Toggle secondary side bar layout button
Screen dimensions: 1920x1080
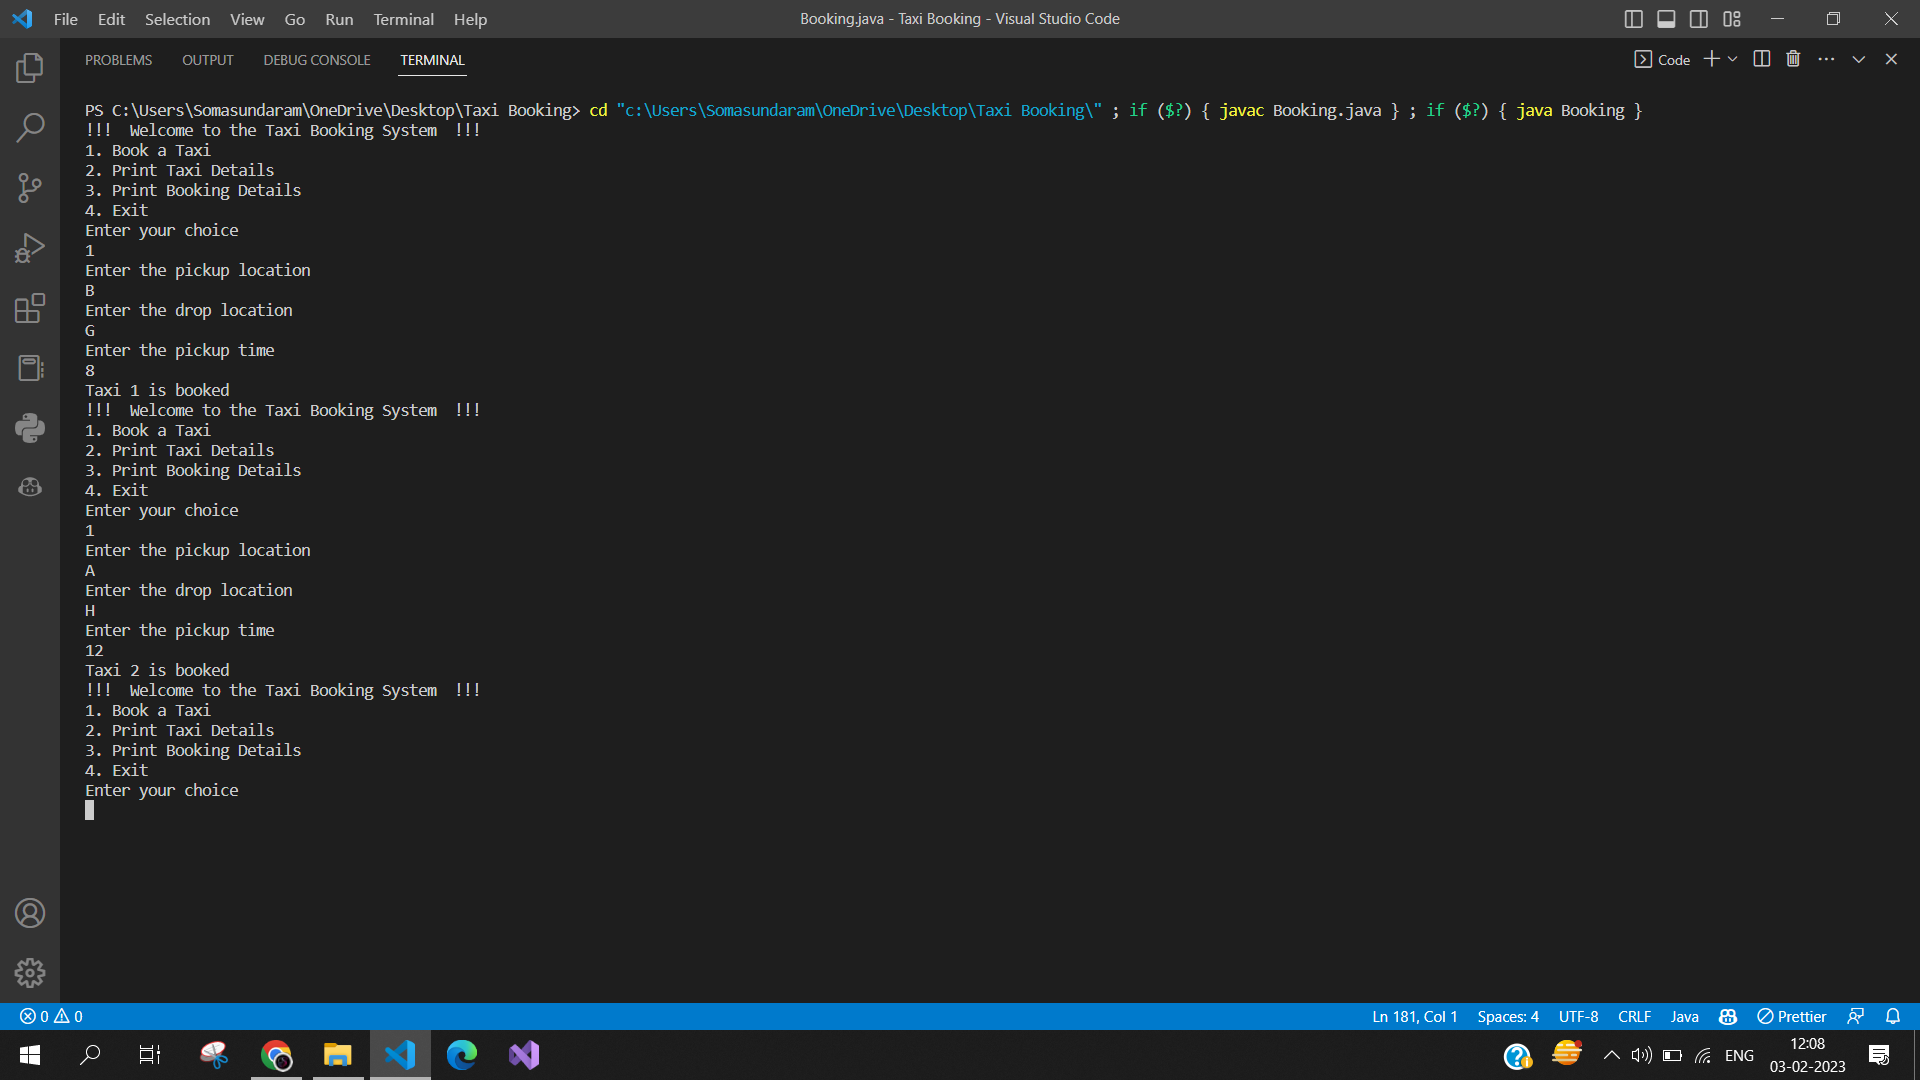pyautogui.click(x=1699, y=19)
